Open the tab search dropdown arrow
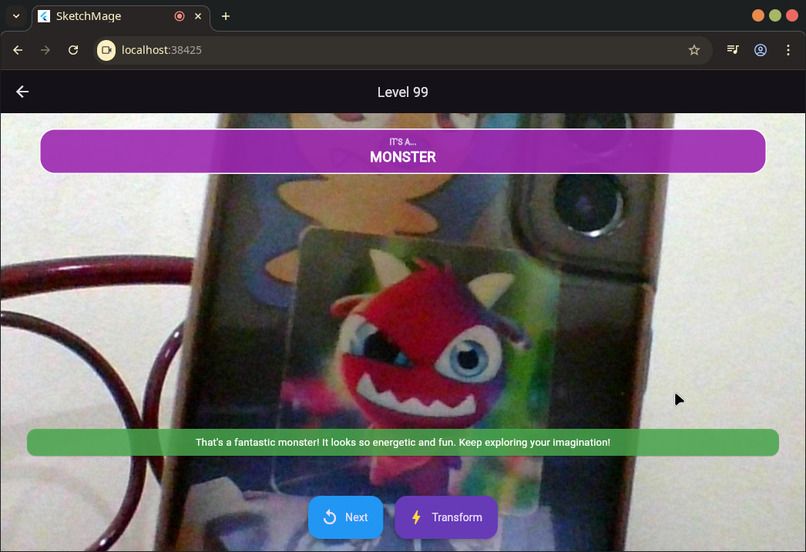Image resolution: width=806 pixels, height=552 pixels. pyautogui.click(x=16, y=16)
